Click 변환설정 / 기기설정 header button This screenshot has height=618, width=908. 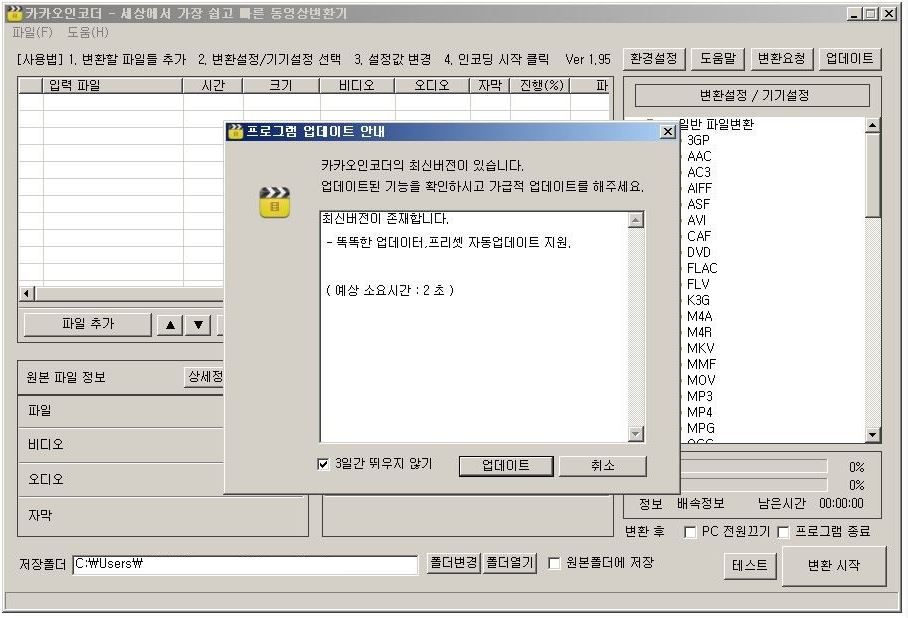[753, 96]
